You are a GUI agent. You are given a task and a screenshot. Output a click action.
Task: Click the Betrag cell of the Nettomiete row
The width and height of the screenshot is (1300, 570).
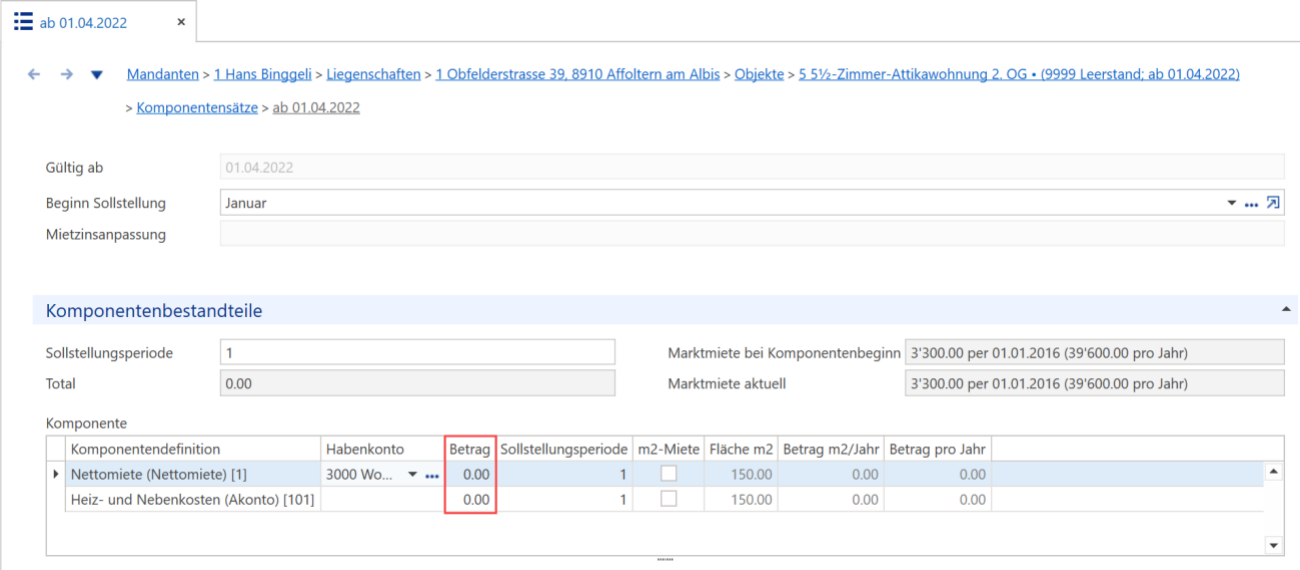pos(470,474)
